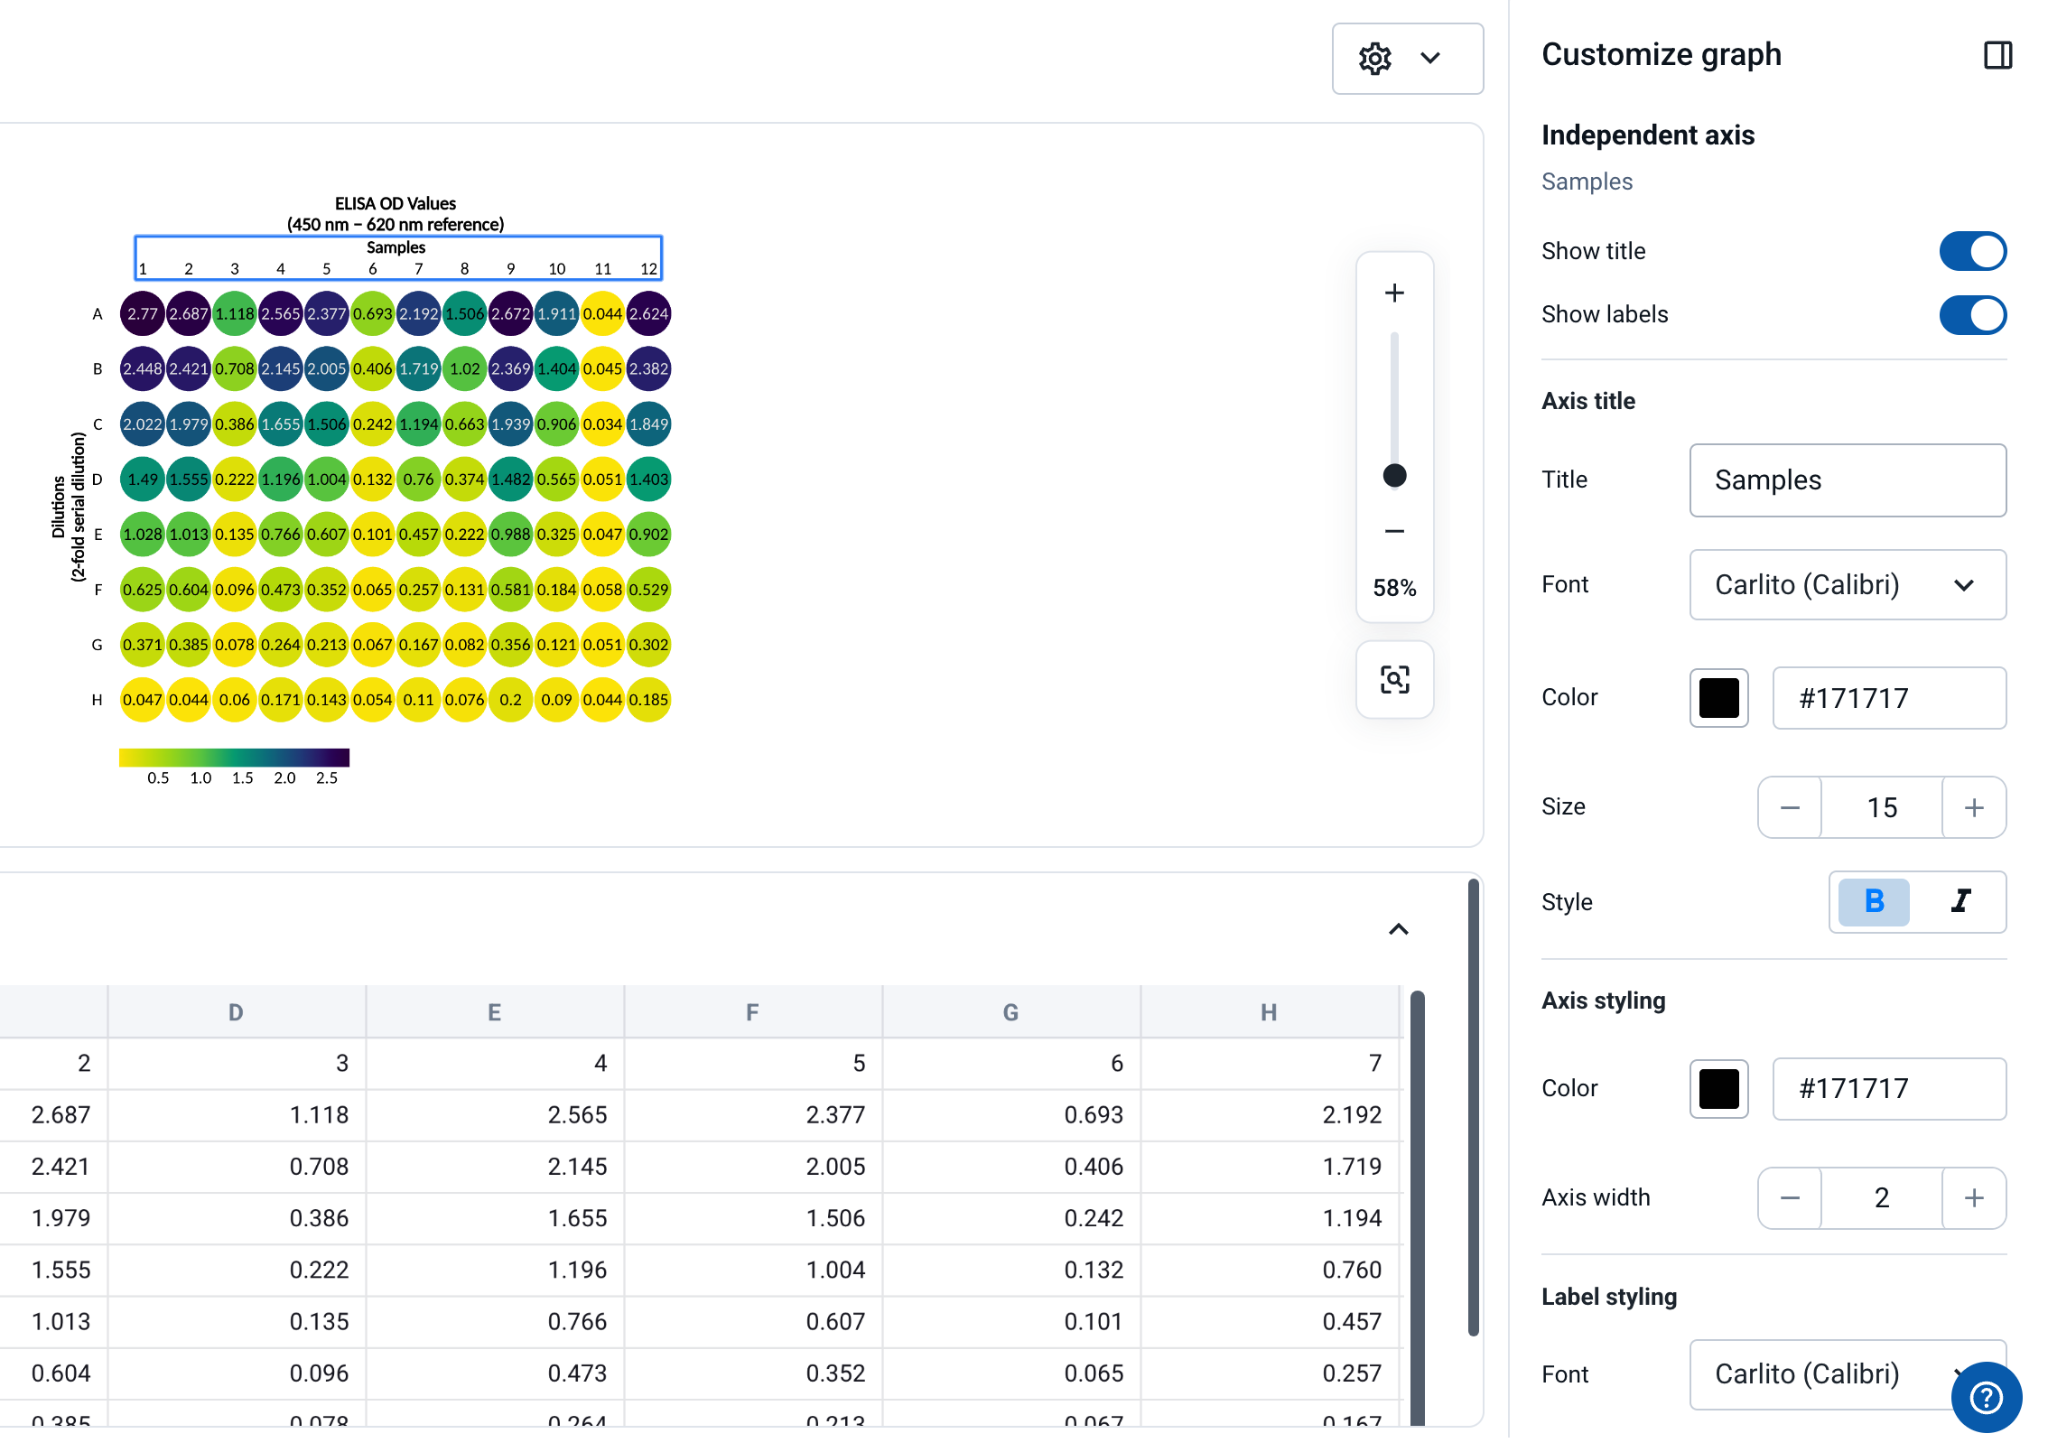Open the help question mark button
Image resolution: width=2048 pixels, height=1438 pixels.
(1986, 1397)
